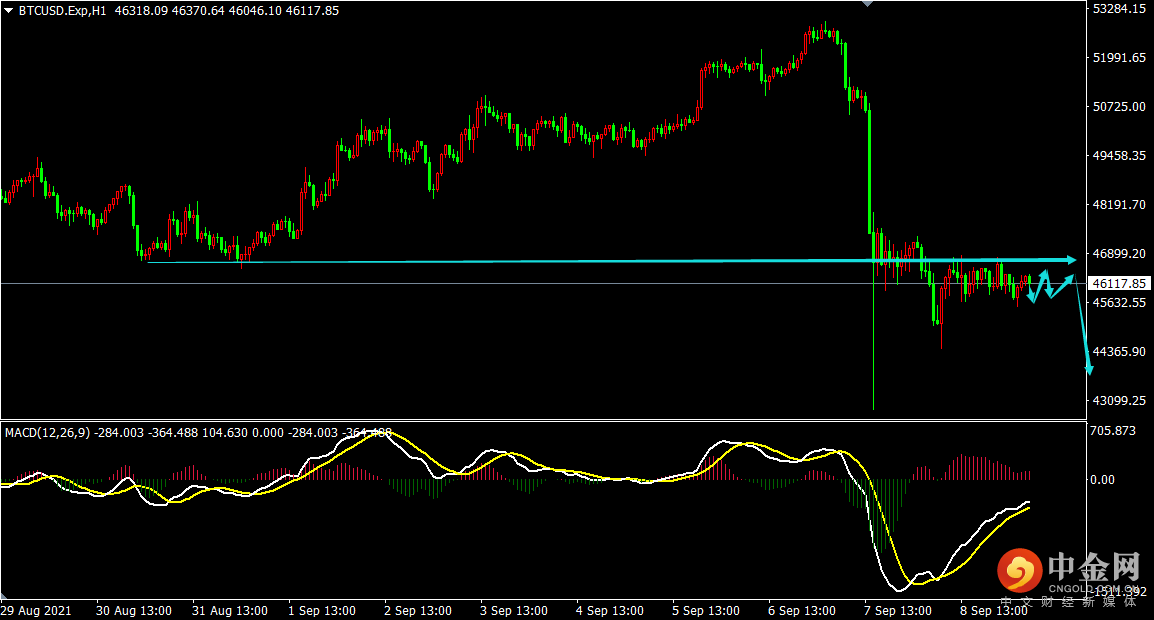Click the open price value 46318.09
The width and height of the screenshot is (1154, 620).
[141, 11]
